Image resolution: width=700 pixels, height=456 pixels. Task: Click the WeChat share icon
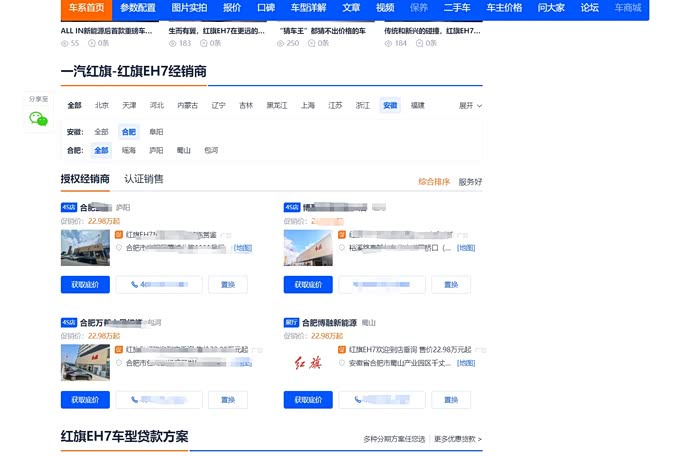point(38,119)
